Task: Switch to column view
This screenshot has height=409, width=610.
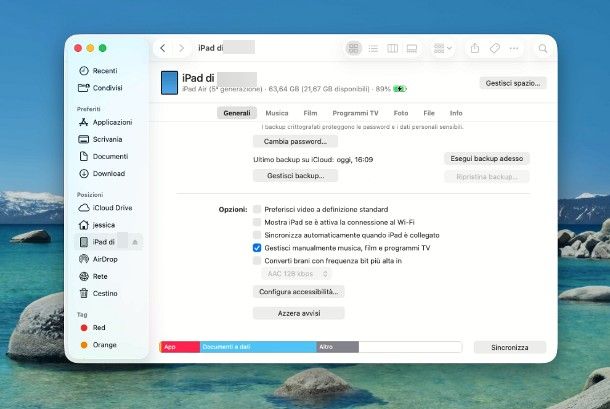Action: (393, 48)
